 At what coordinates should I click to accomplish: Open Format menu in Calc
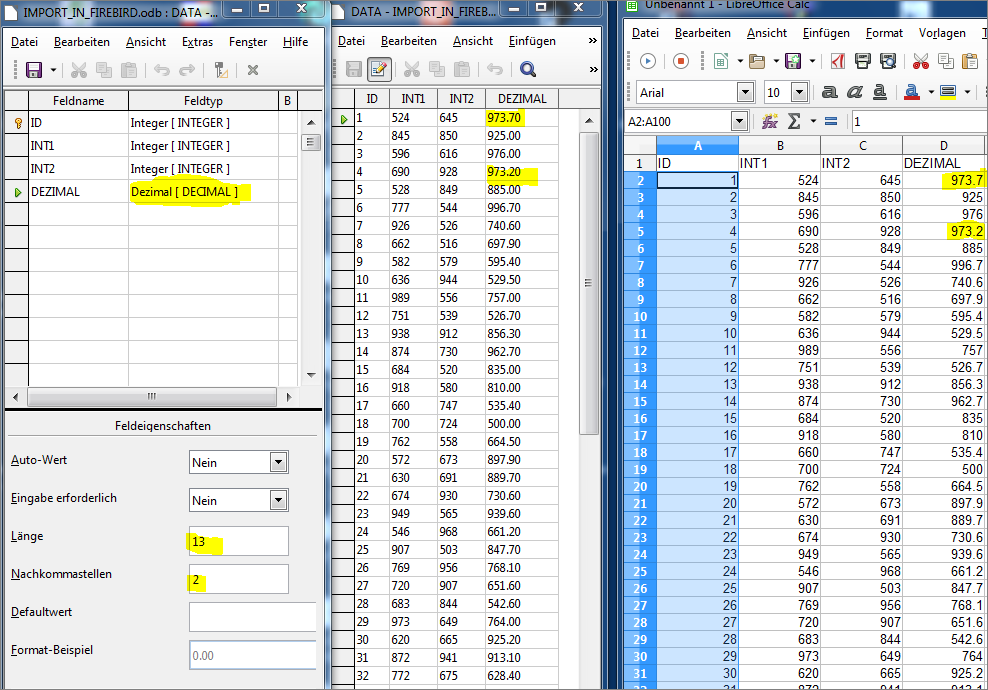[884, 33]
